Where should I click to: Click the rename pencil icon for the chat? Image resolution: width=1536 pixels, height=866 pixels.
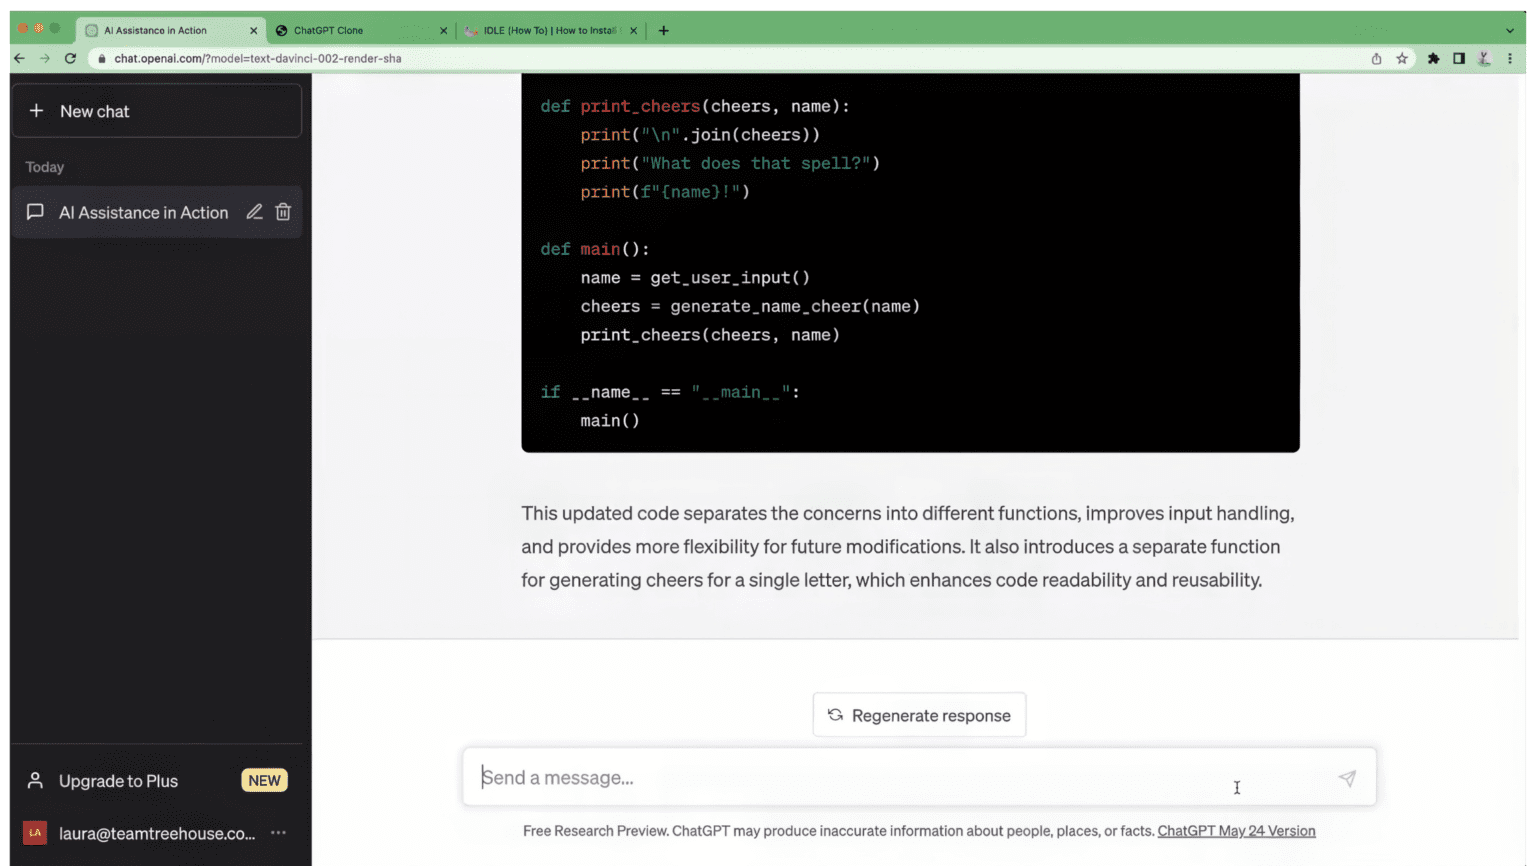point(254,212)
